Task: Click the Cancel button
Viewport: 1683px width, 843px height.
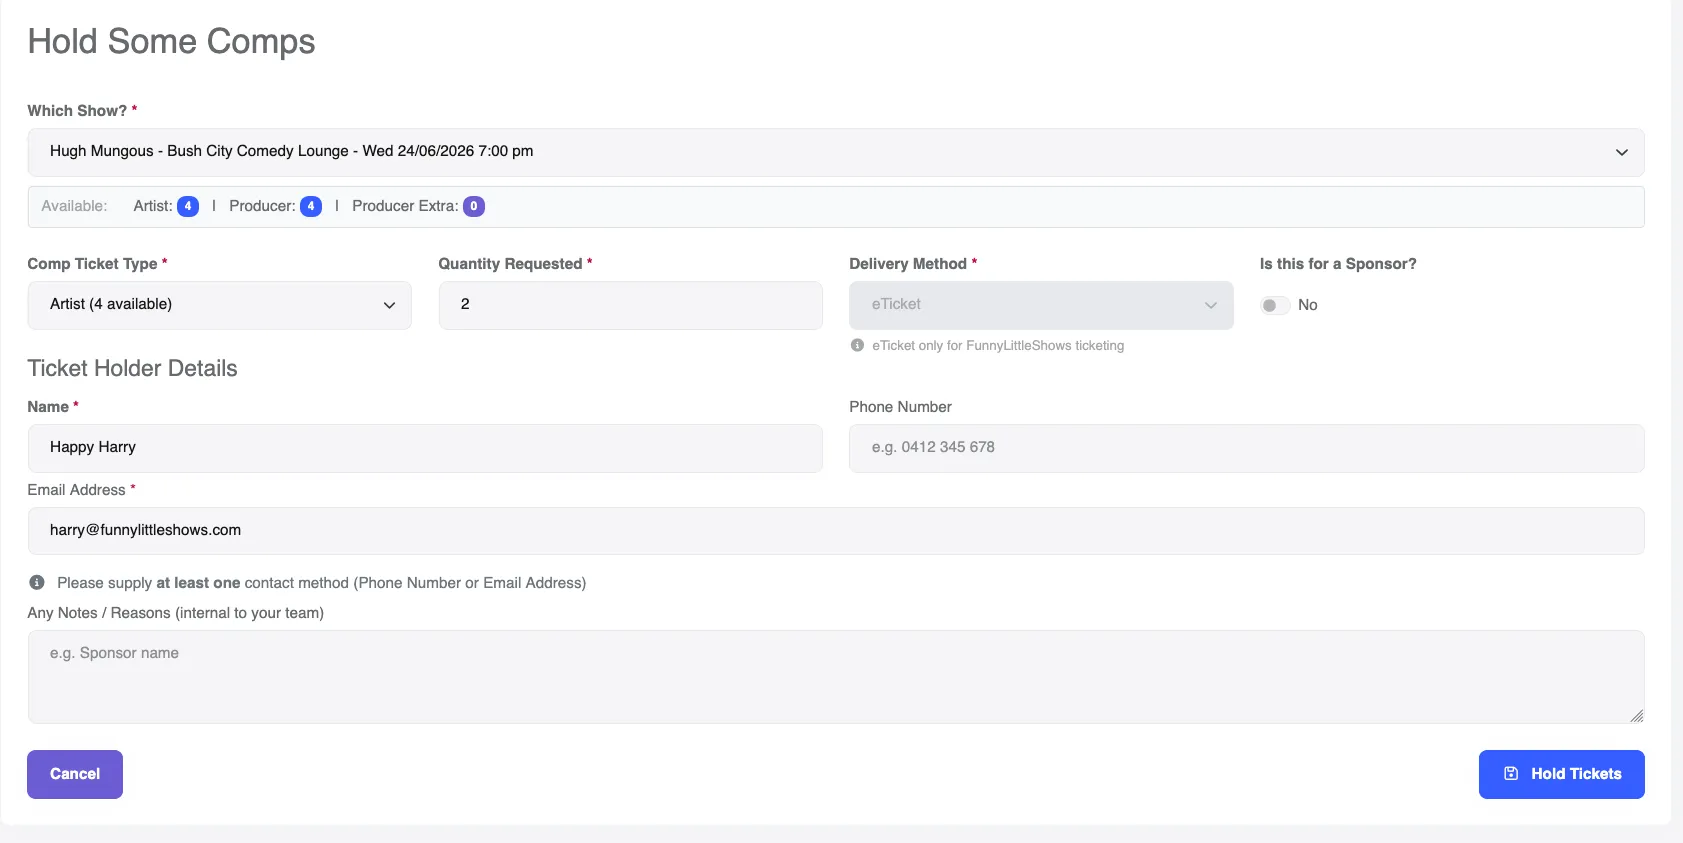Action: click(x=75, y=774)
